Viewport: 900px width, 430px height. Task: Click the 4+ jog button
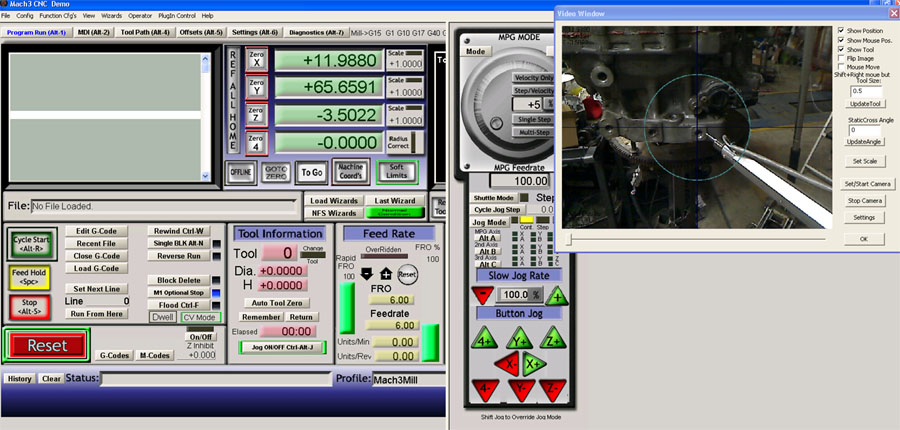pyautogui.click(x=484, y=339)
